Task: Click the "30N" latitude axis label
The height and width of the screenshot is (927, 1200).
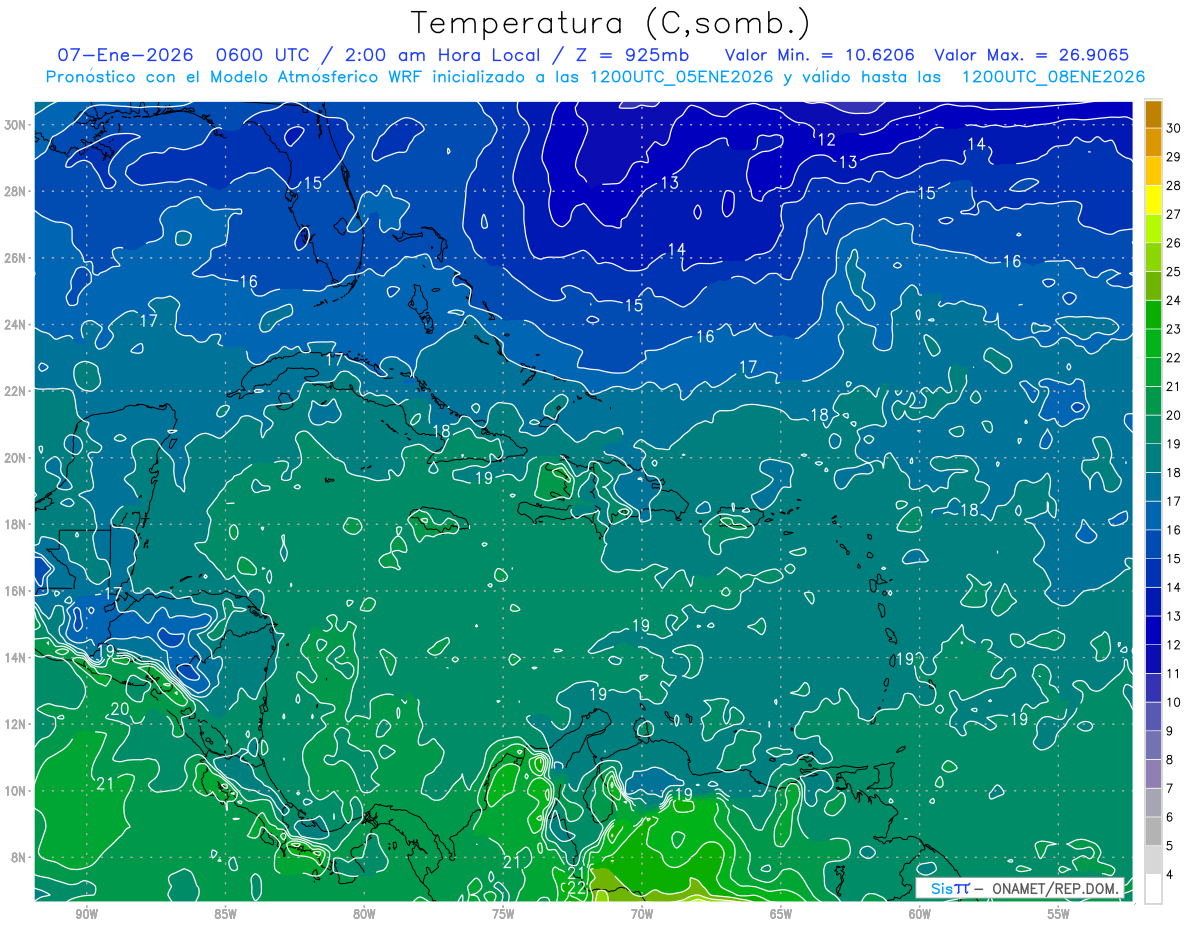Action: (15, 124)
